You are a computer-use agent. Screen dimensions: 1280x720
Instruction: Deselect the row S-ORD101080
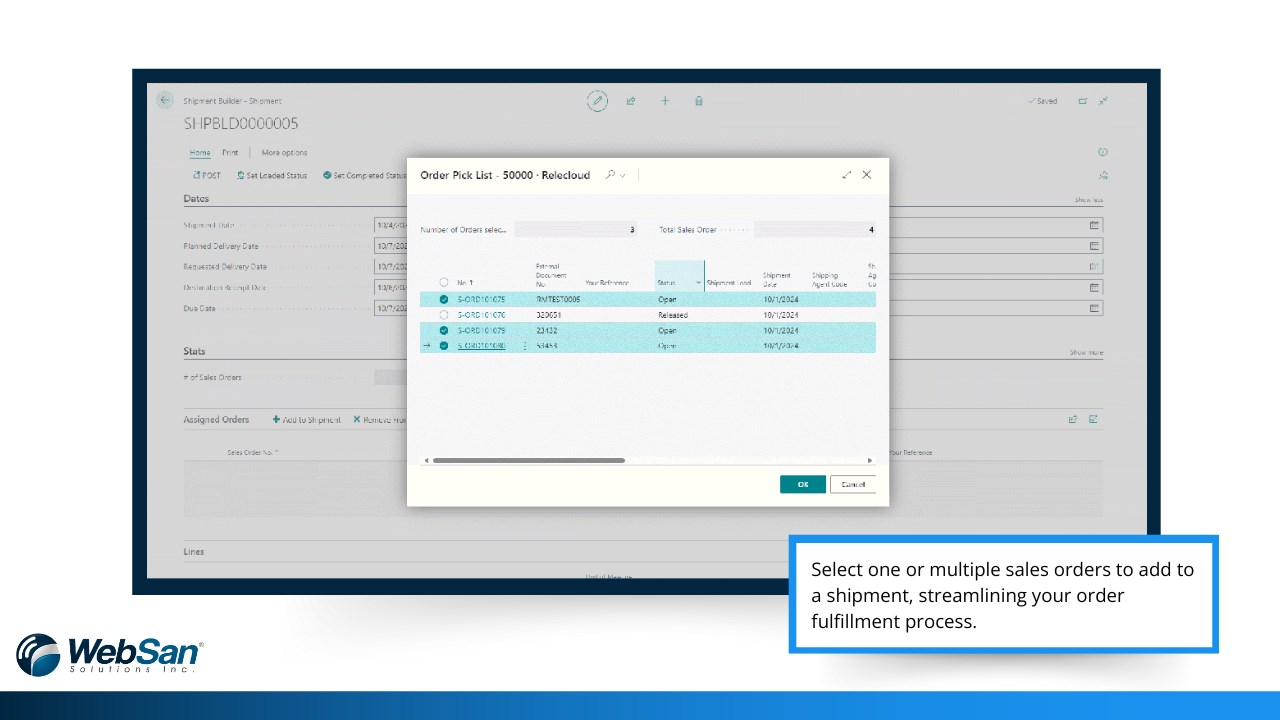pyautogui.click(x=444, y=346)
